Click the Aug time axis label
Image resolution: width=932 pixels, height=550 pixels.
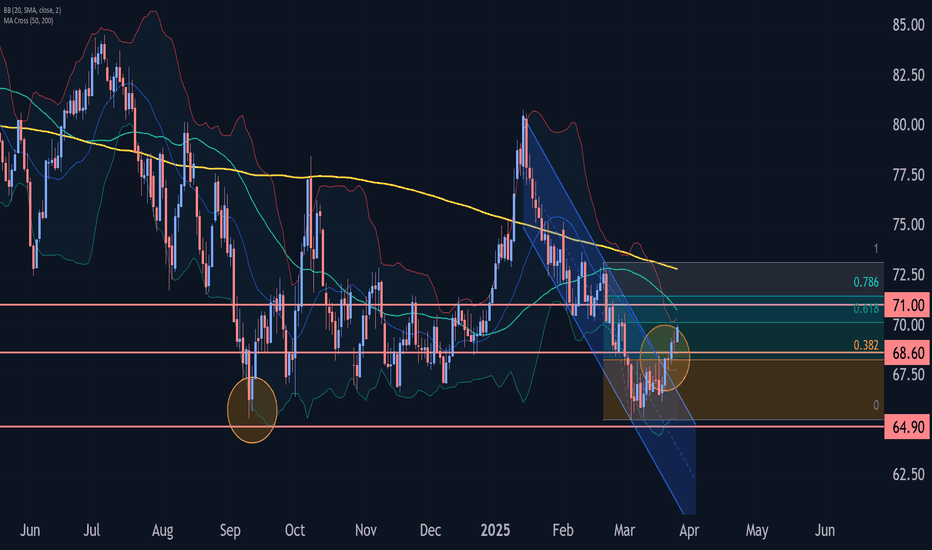point(162,530)
